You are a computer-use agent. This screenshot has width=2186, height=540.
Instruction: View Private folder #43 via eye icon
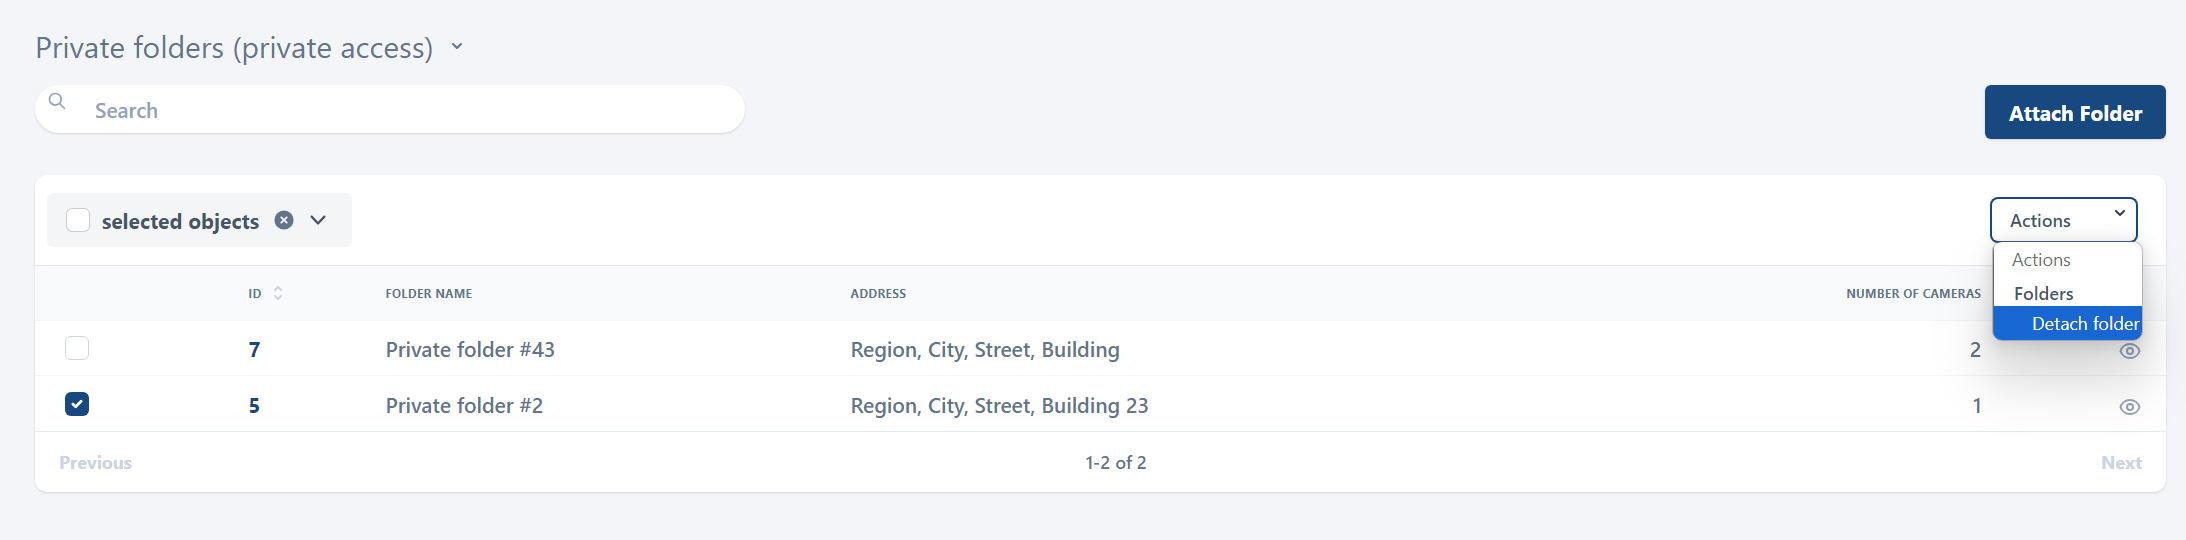click(2129, 351)
